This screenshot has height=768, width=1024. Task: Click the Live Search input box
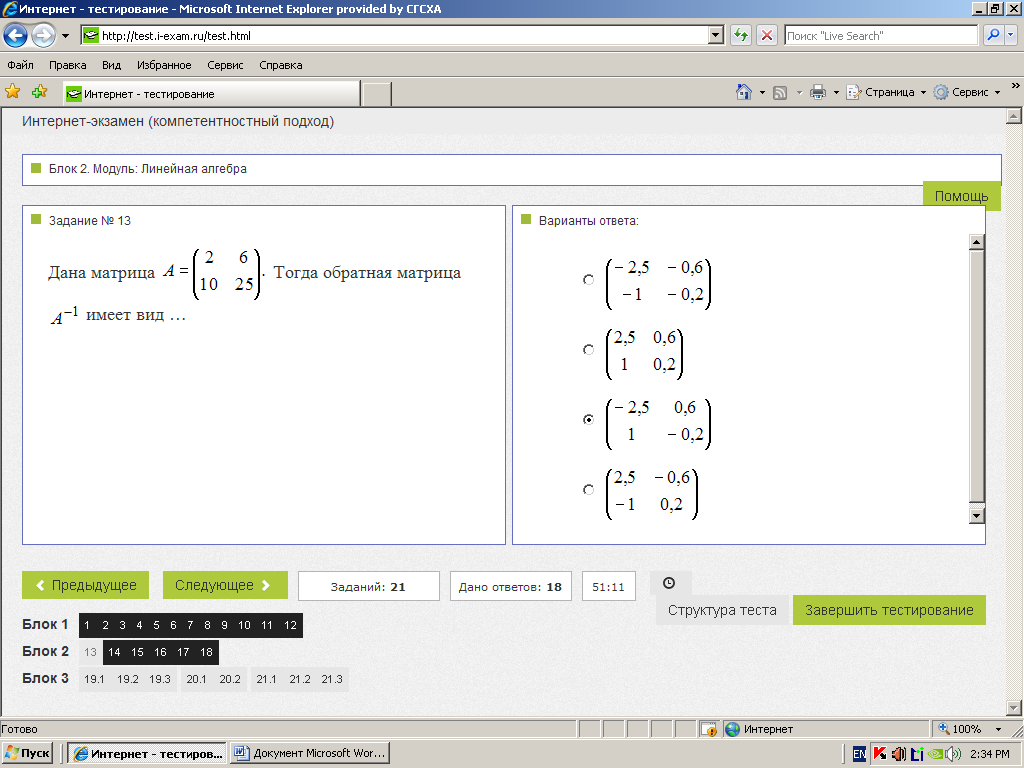(880, 35)
